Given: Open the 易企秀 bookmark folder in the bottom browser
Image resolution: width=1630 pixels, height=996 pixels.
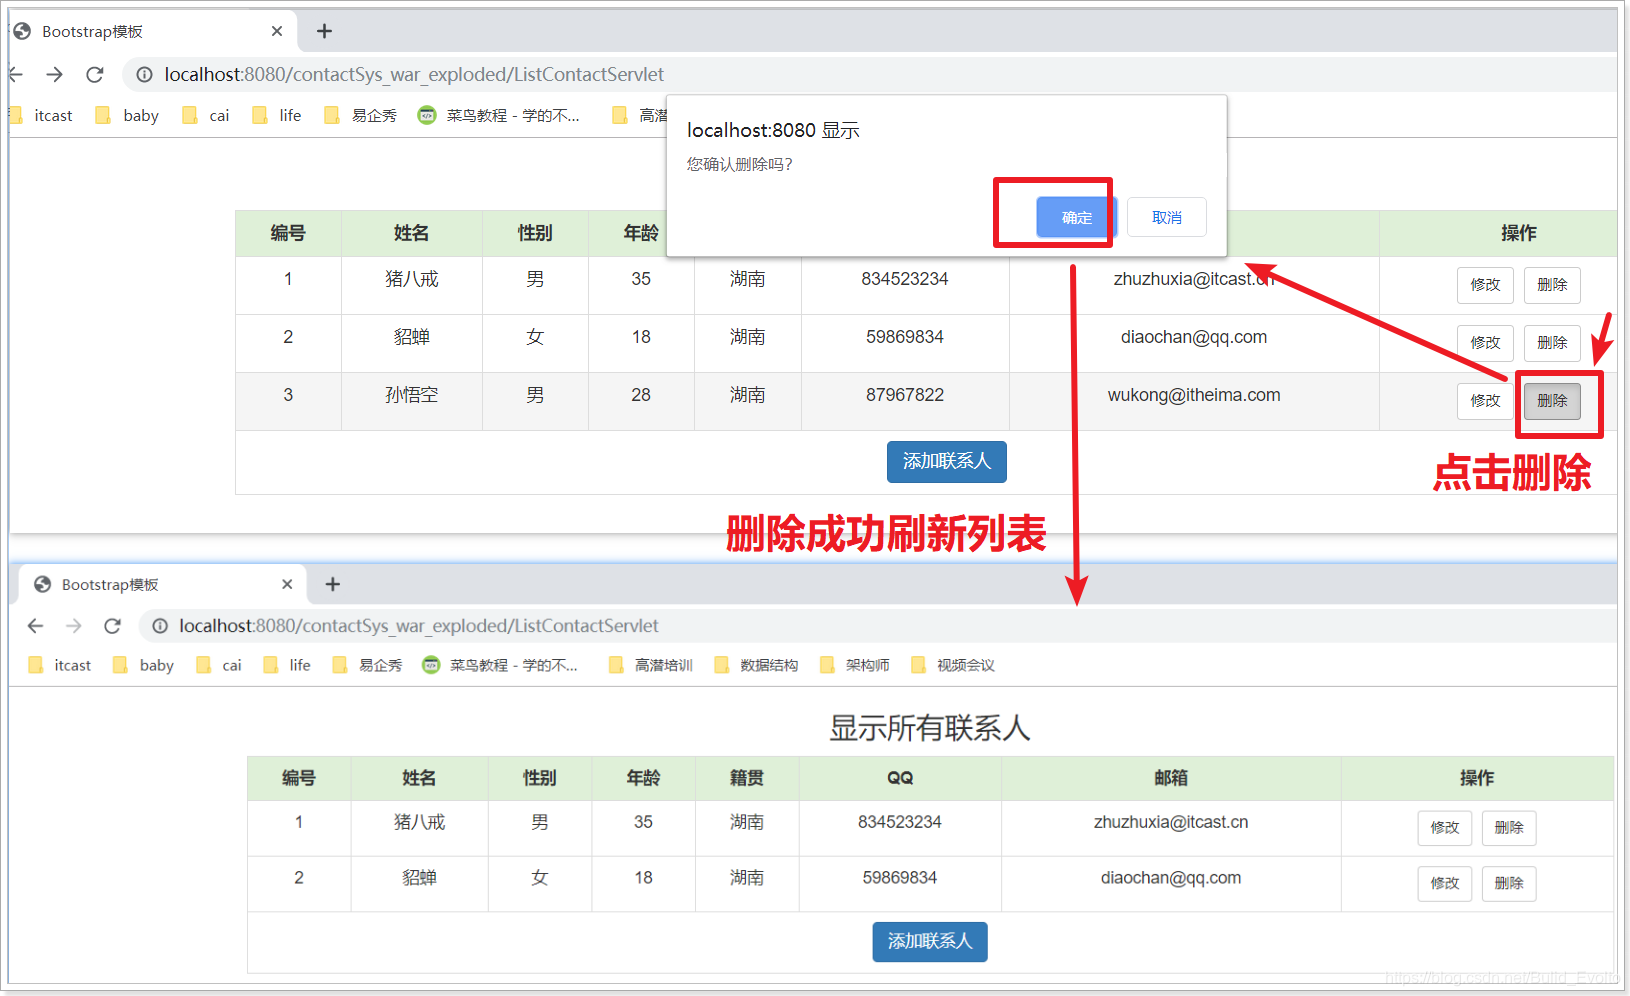Looking at the screenshot, I should click(367, 665).
